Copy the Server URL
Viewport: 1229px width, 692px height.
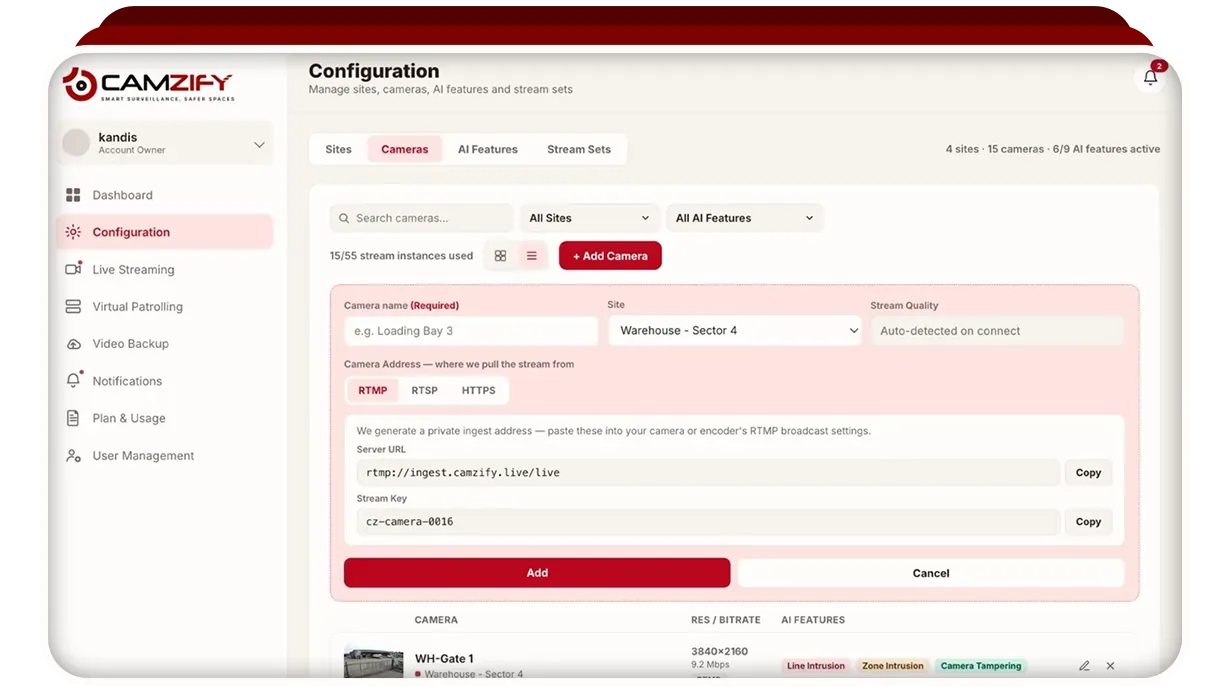click(1088, 473)
